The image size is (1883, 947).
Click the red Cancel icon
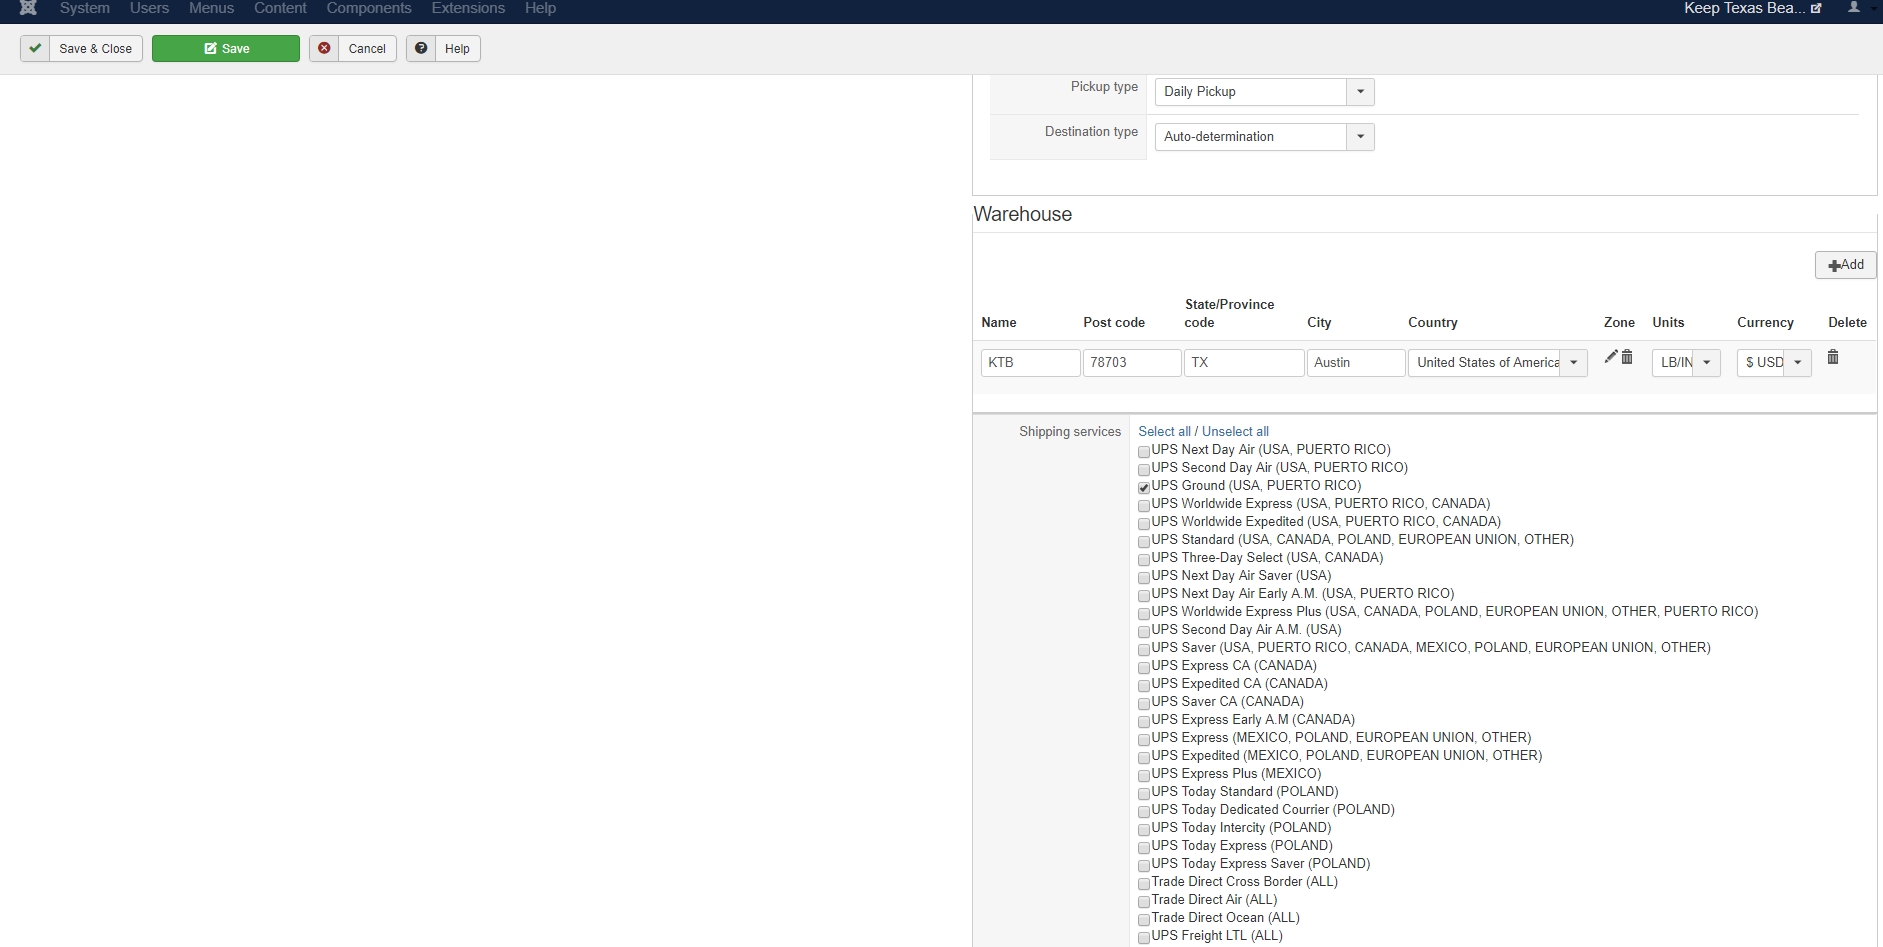click(324, 48)
